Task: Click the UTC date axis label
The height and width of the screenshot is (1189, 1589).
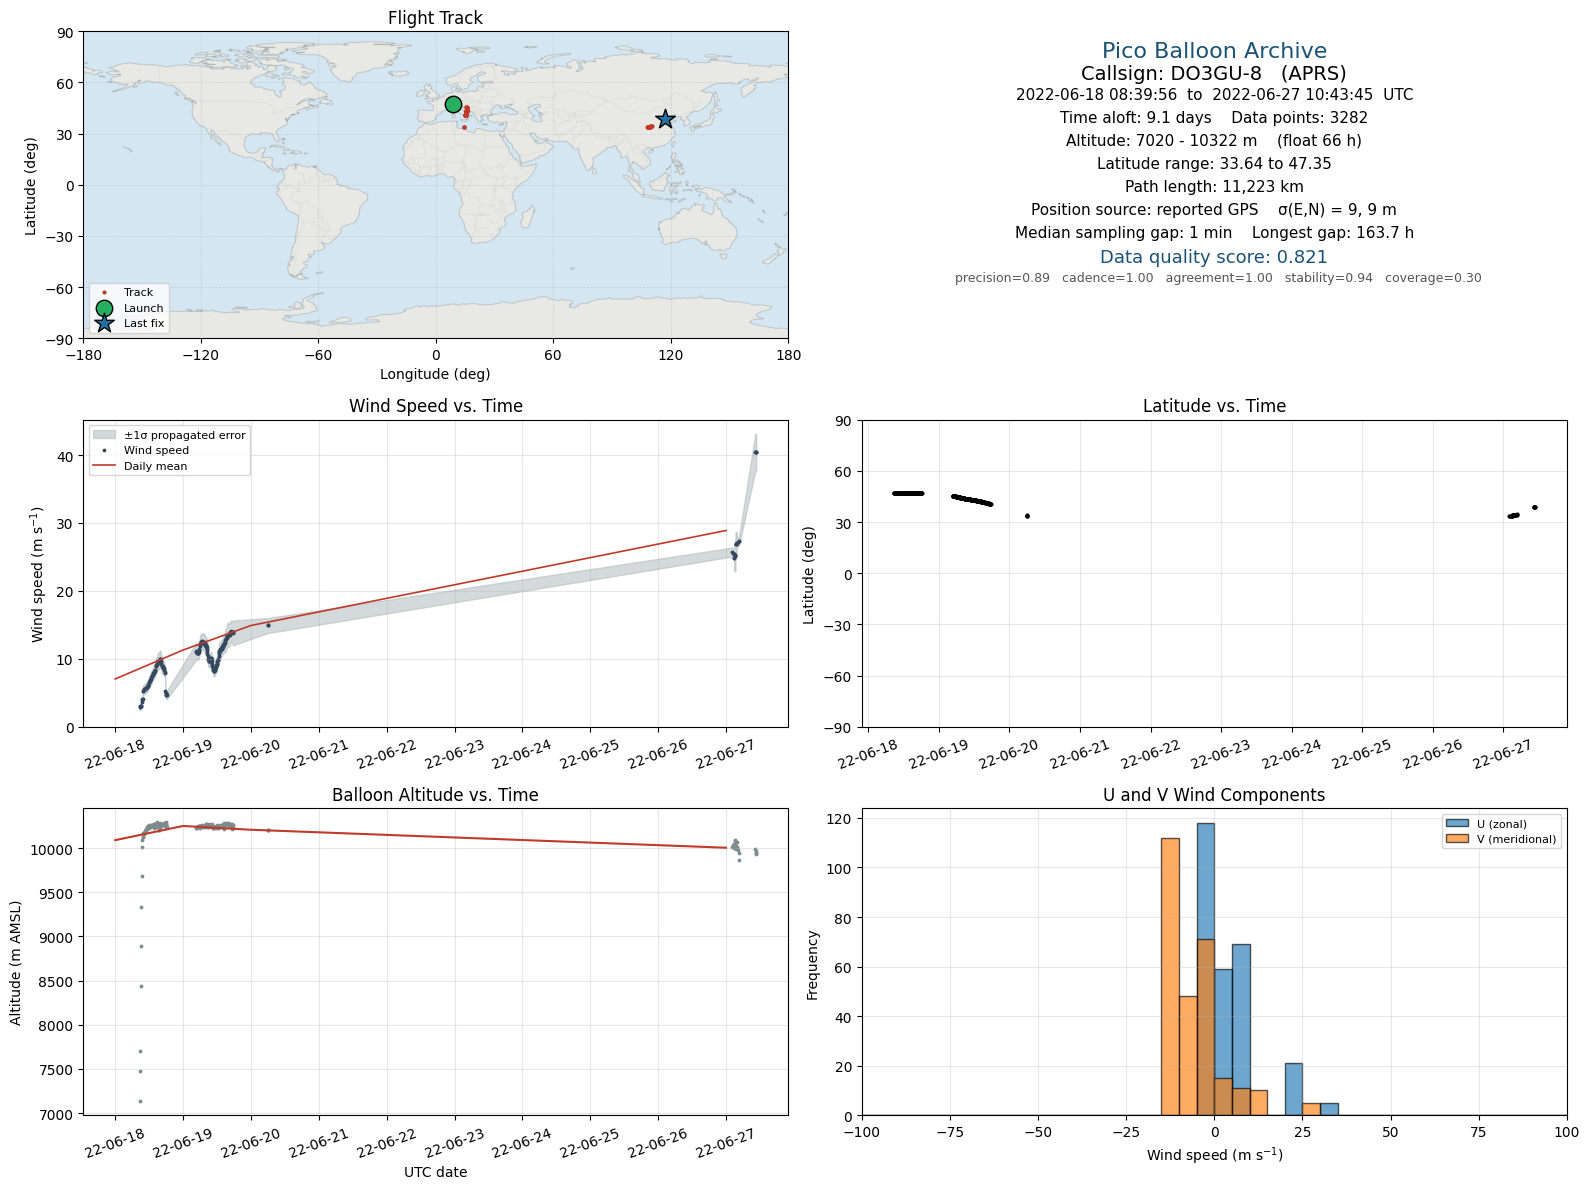Action: (x=435, y=1172)
